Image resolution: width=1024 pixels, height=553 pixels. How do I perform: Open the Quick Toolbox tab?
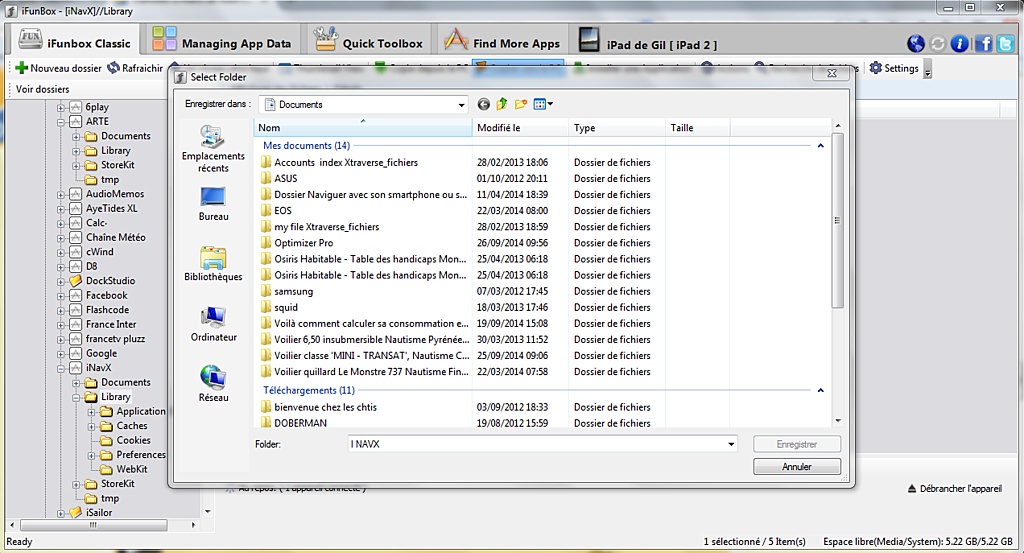pos(368,40)
